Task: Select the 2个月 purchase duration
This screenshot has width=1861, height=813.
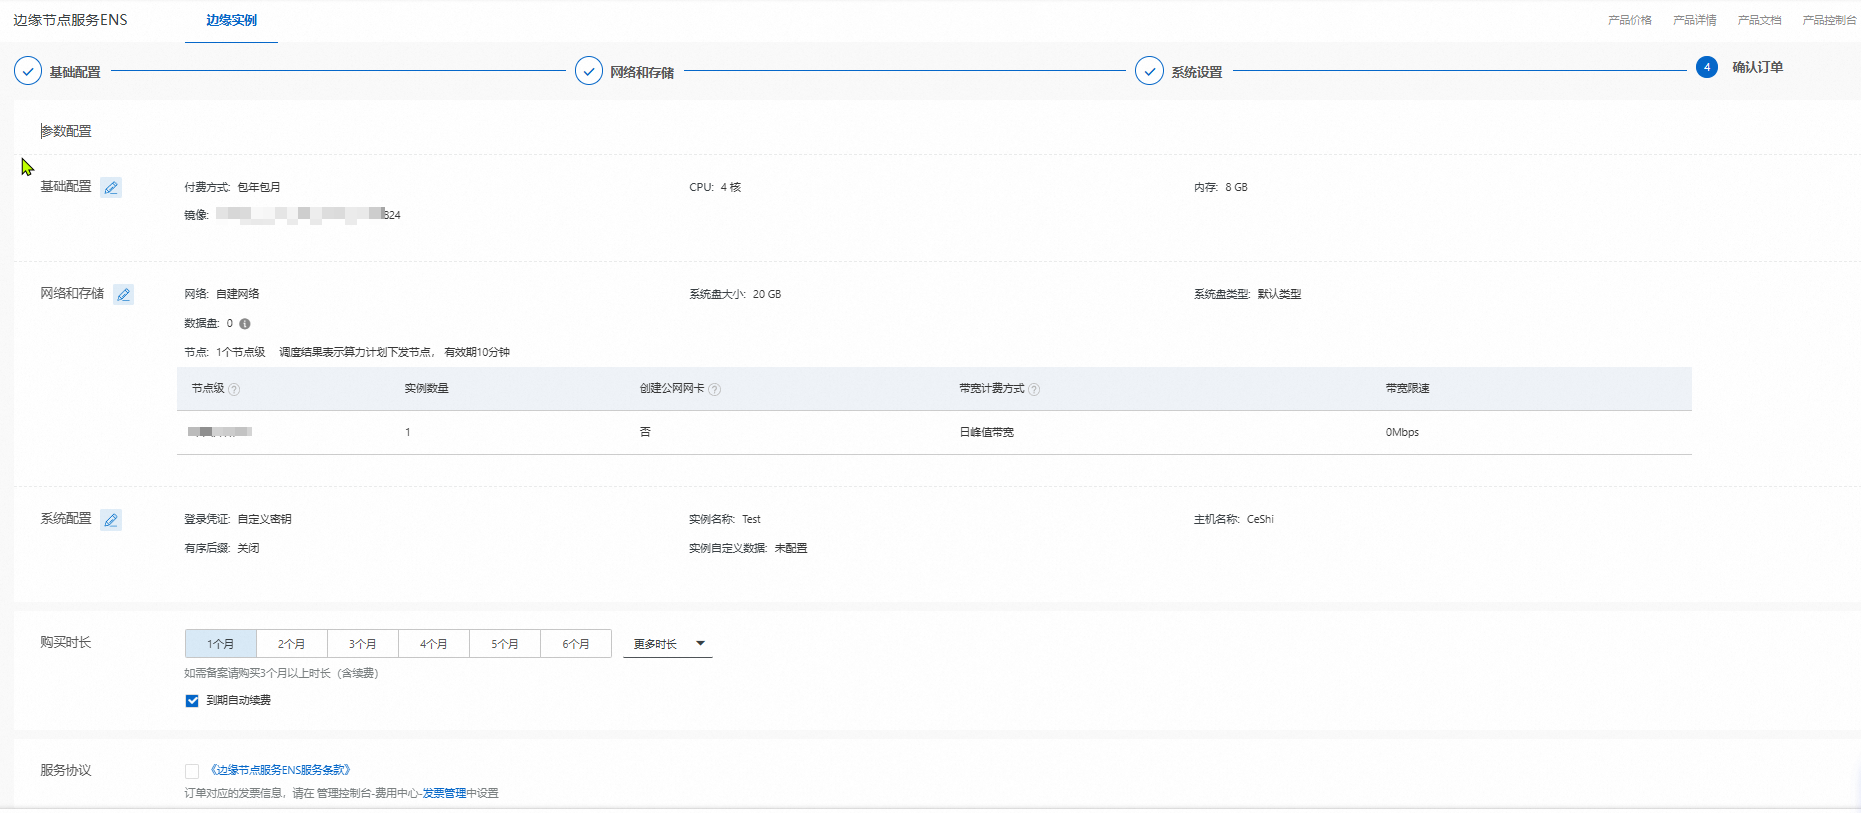Action: [292, 644]
